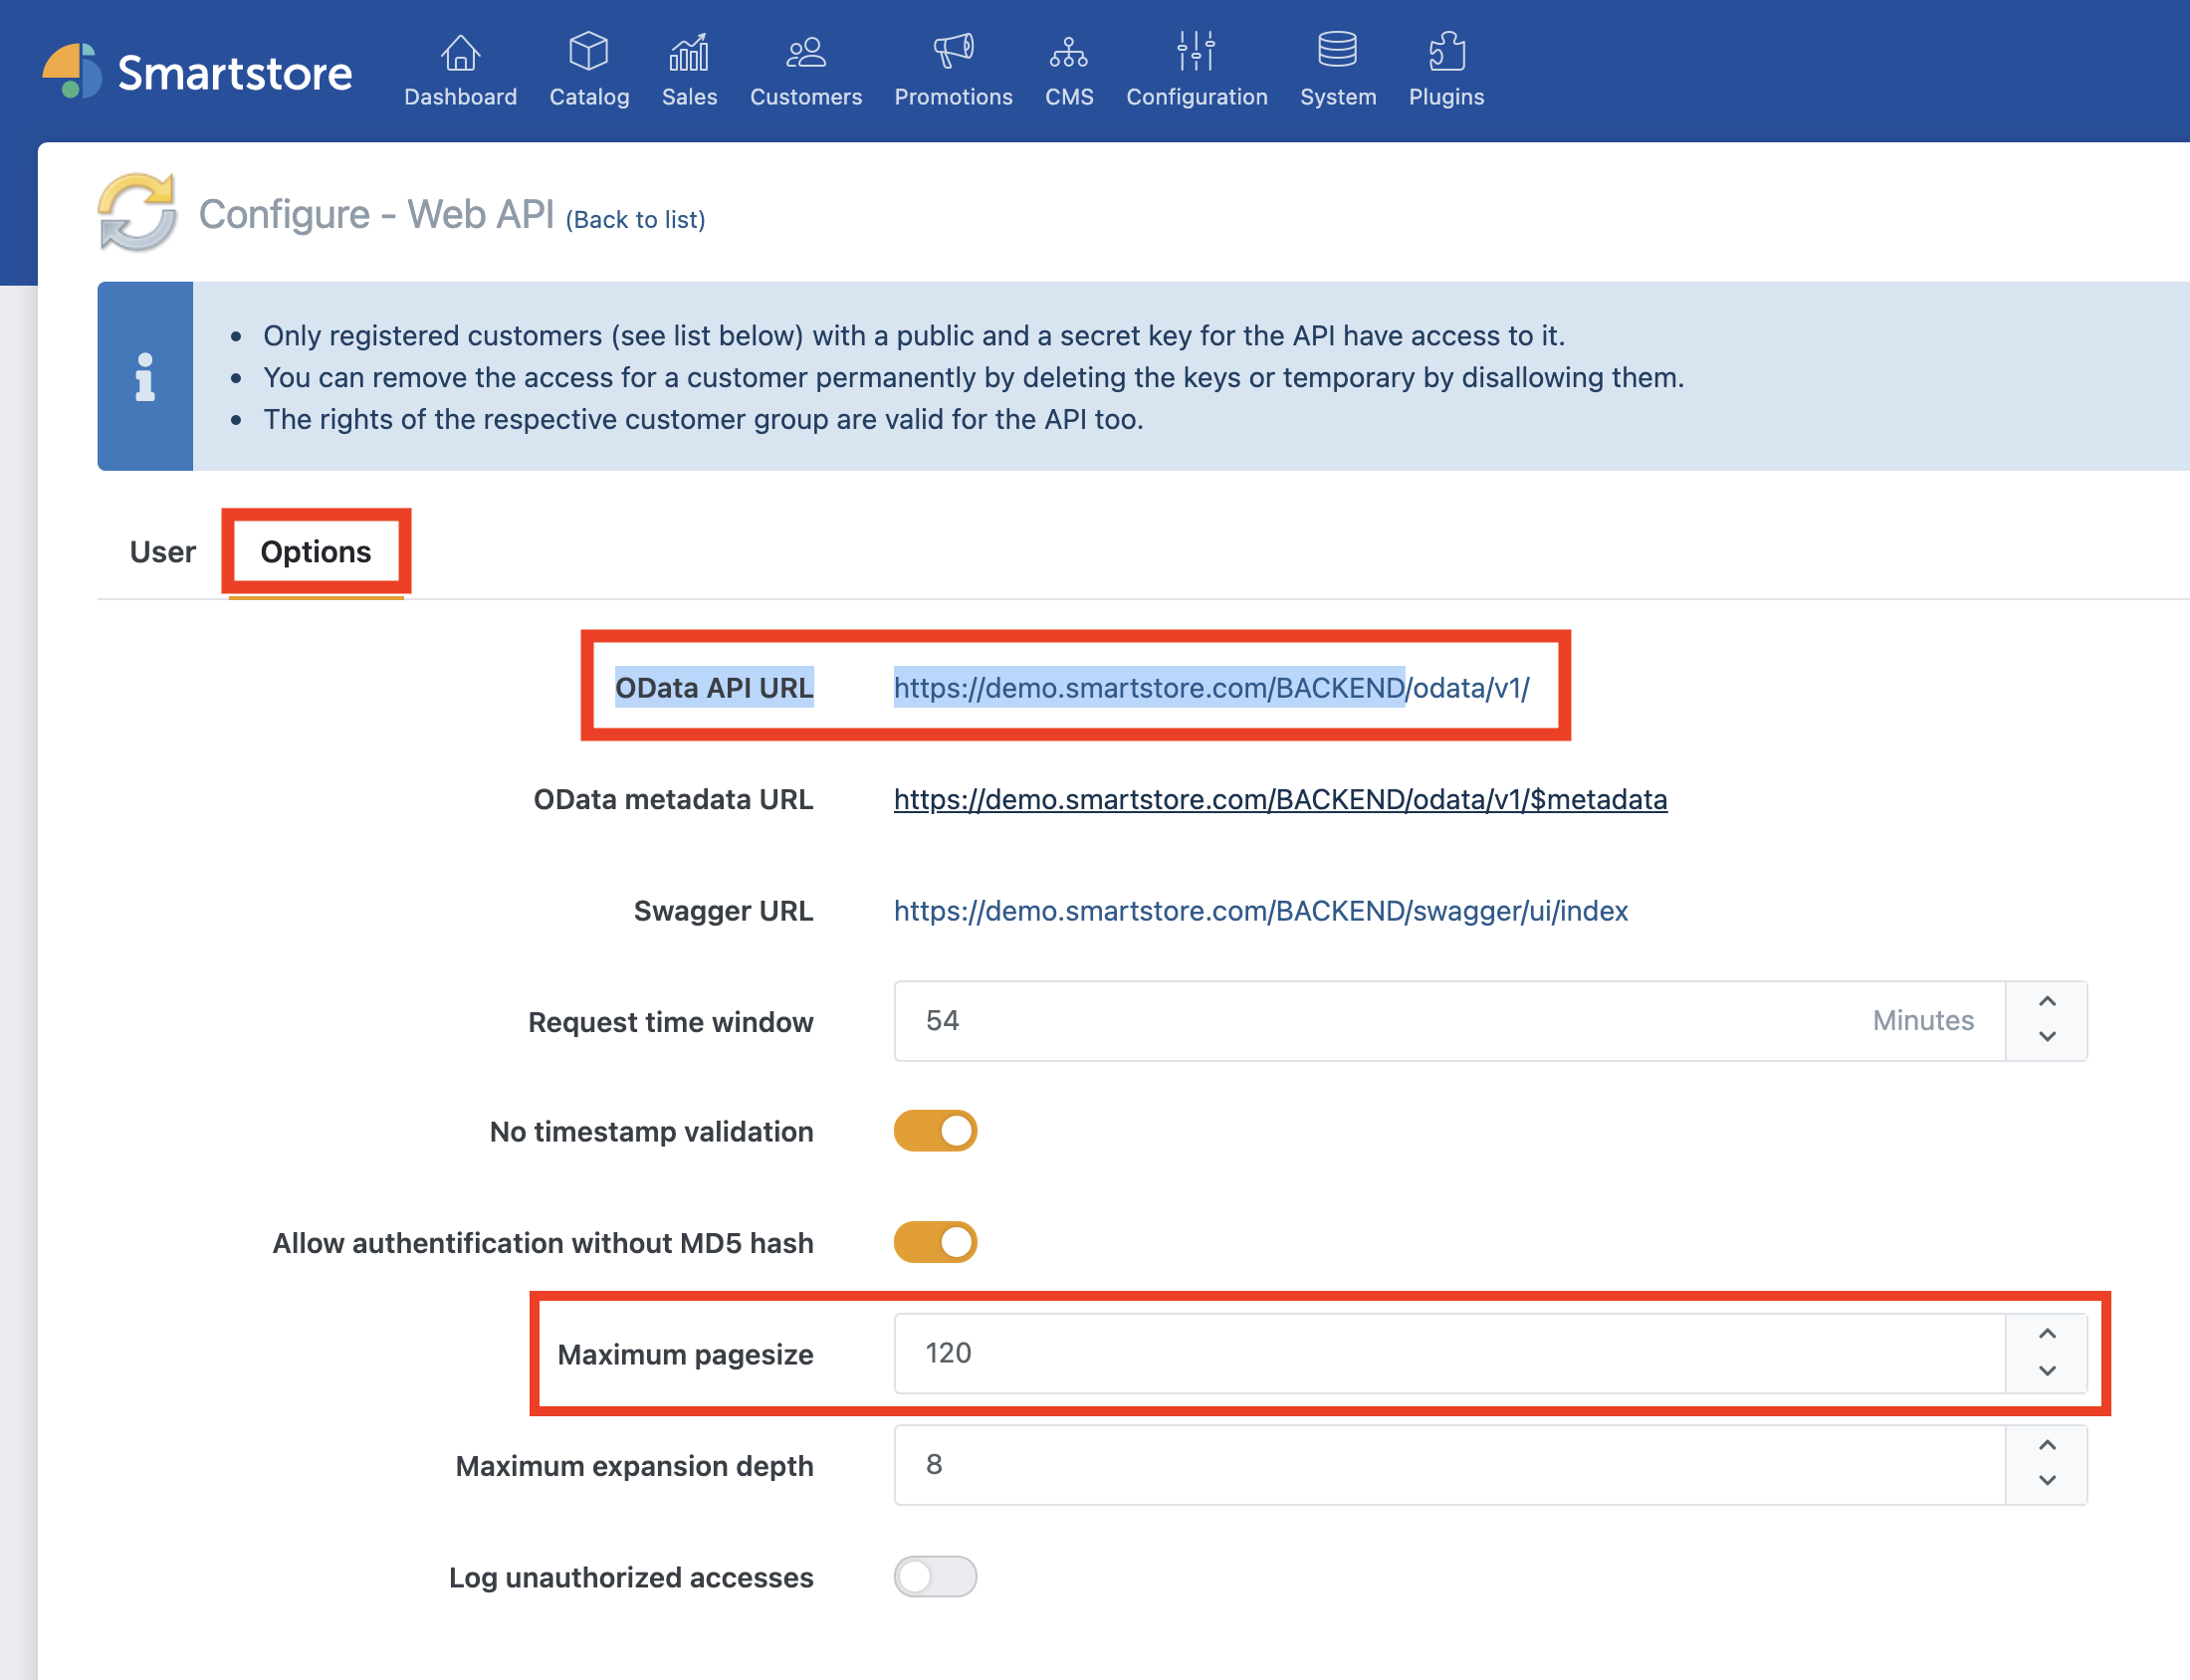The image size is (2190, 1680).
Task: Open the Sales chart icon
Action: pos(689,52)
